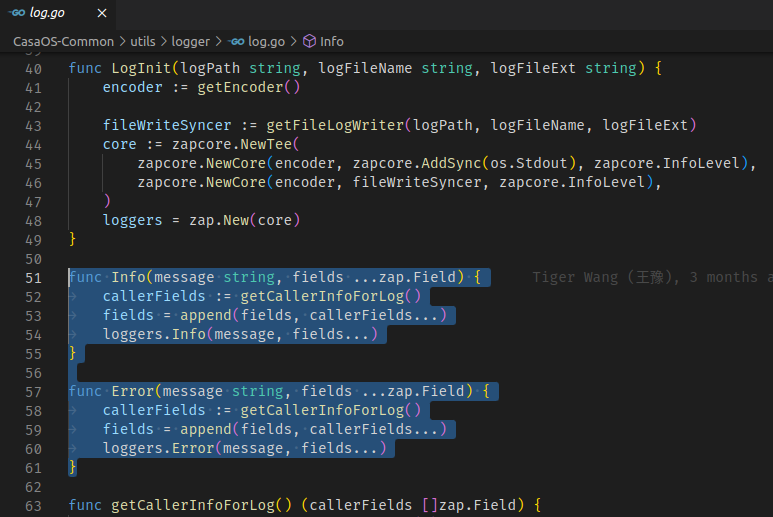Click line number 51 in gutter
This screenshot has height=517, width=773.
point(34,278)
